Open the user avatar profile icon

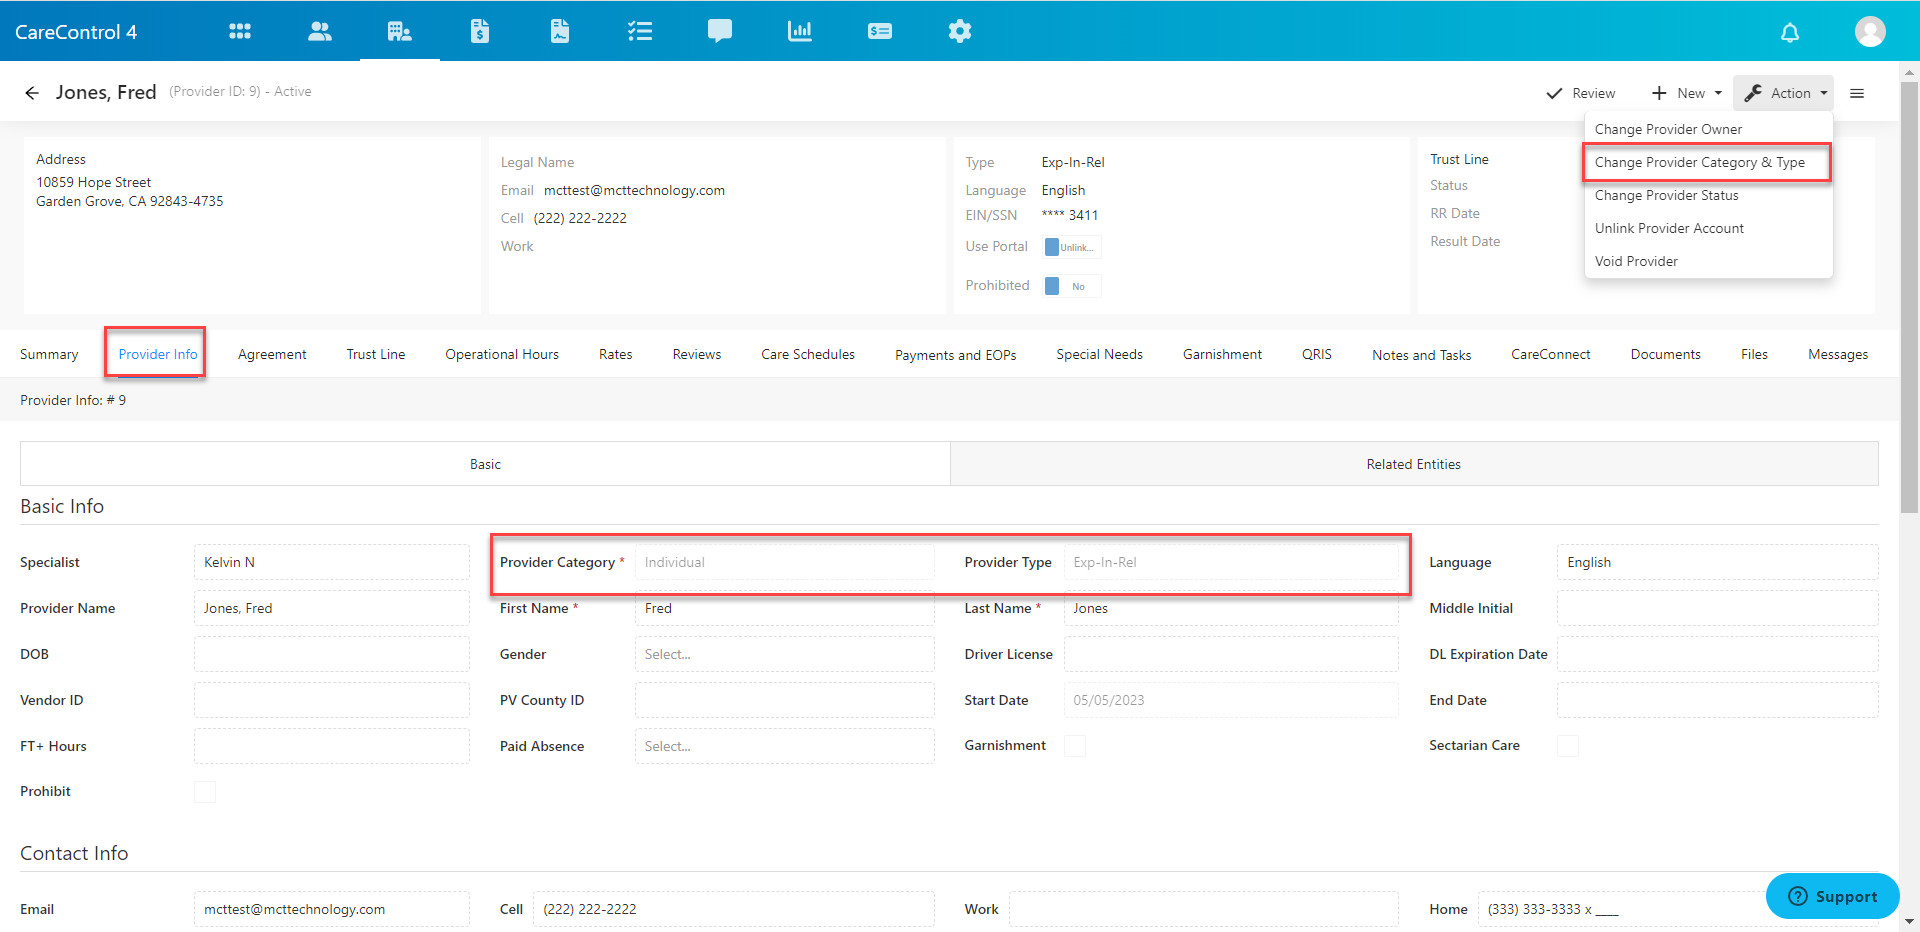[x=1870, y=31]
